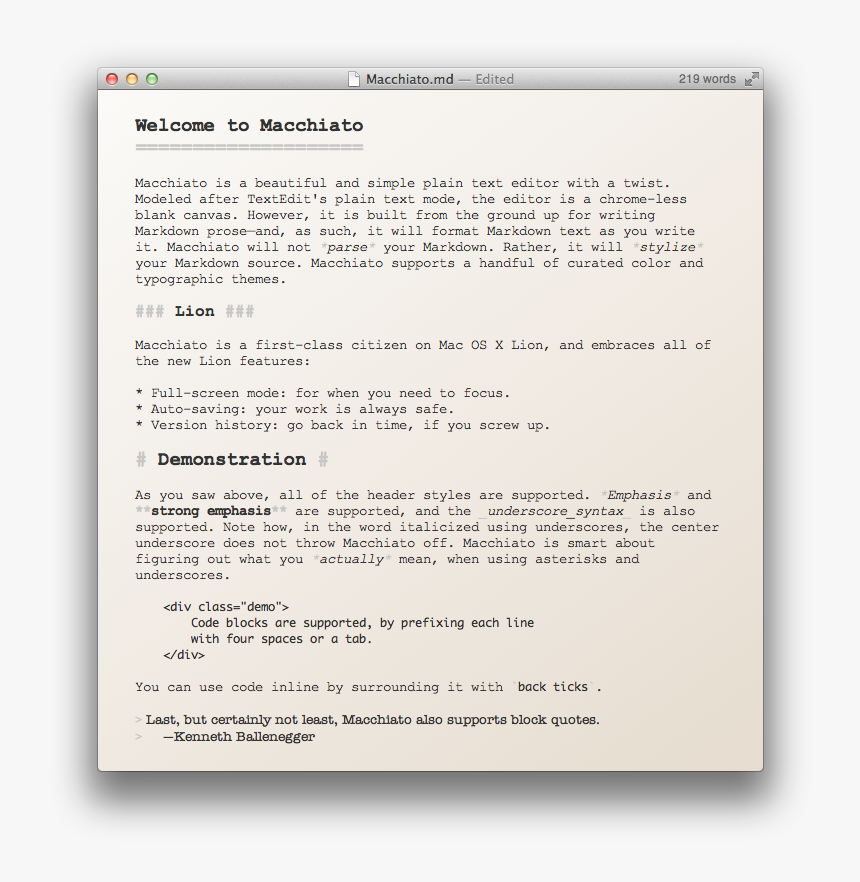Click the italic word 'parse'
The height and width of the screenshot is (882, 860).
[x=347, y=247]
